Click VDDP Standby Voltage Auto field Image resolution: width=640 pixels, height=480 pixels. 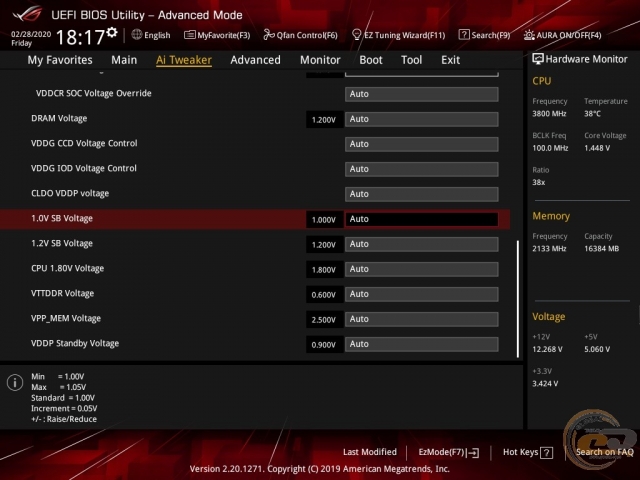pyautogui.click(x=422, y=344)
